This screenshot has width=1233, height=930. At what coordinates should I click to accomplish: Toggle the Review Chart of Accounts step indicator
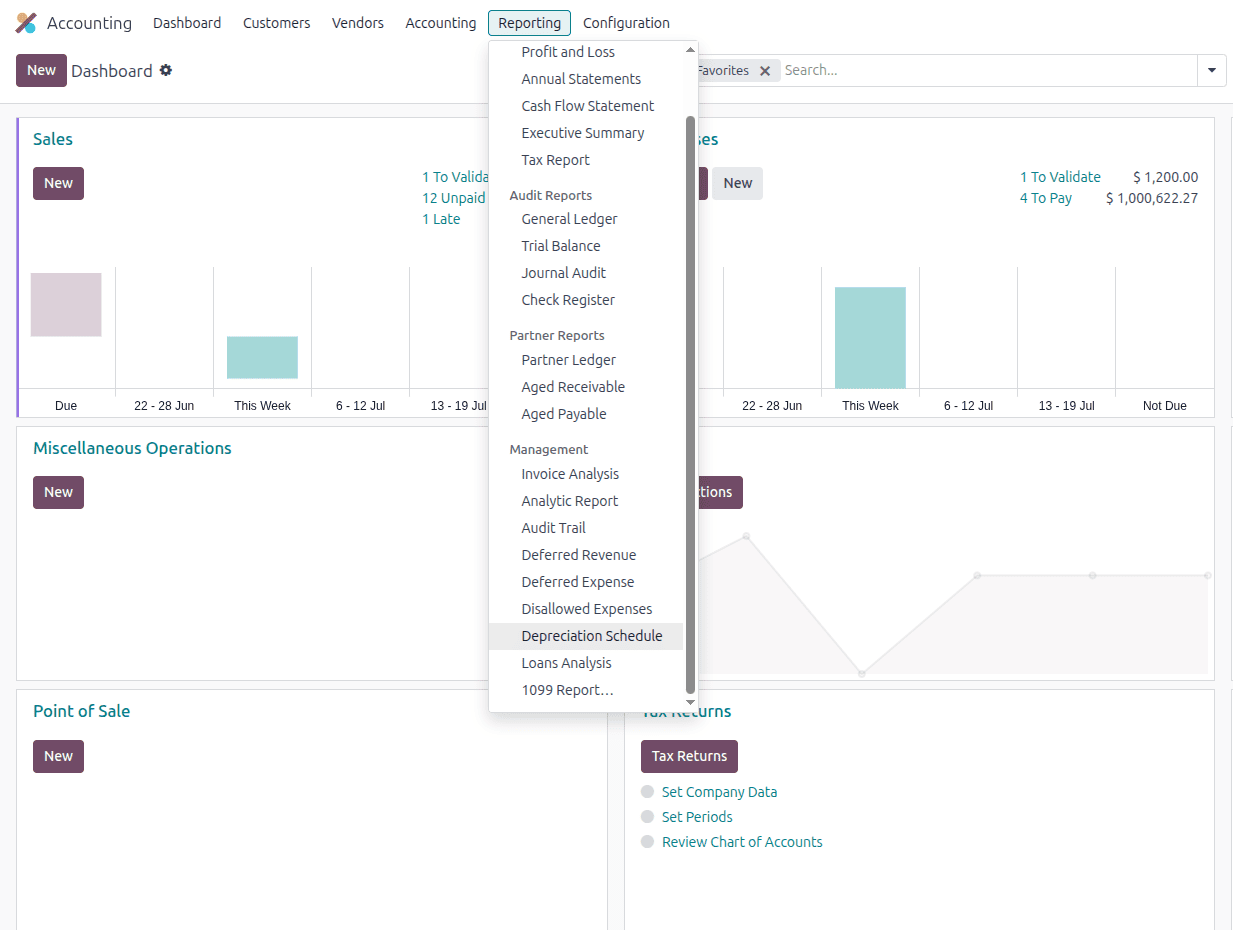click(647, 841)
